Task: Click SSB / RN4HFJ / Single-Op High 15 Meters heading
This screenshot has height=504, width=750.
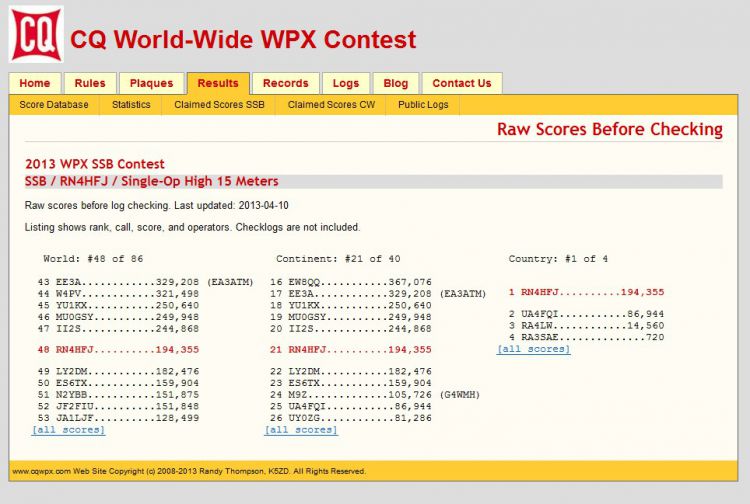Action: (152, 181)
